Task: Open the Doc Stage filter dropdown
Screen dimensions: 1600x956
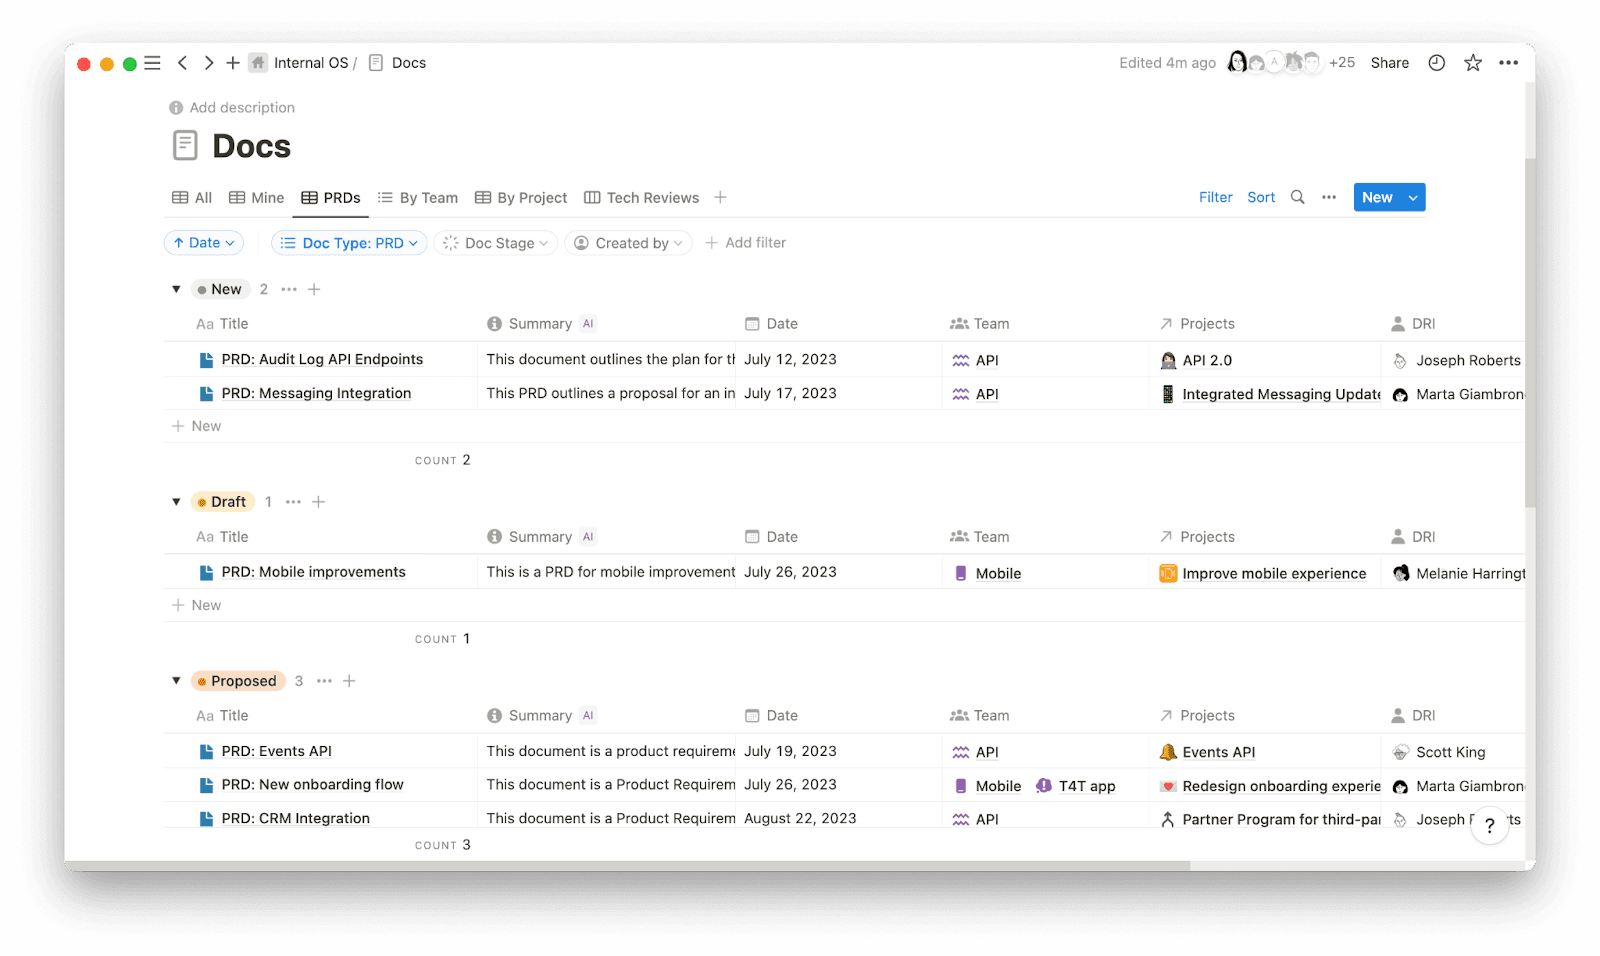Action: tap(495, 242)
